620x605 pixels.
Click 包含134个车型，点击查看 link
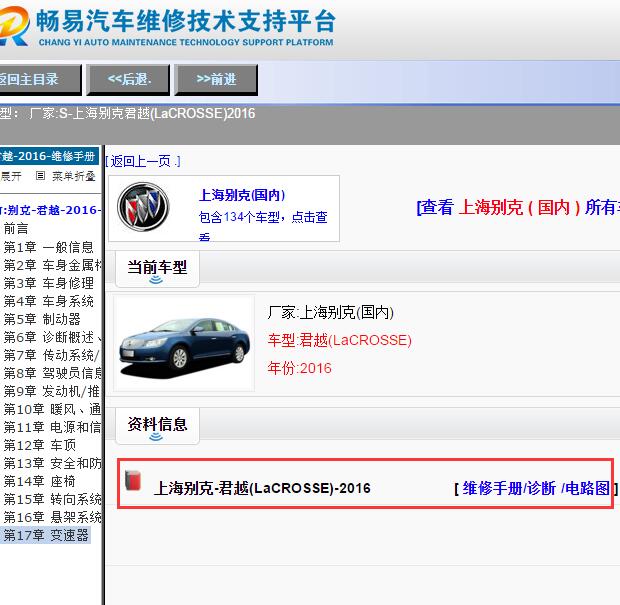pyautogui.click(x=263, y=225)
